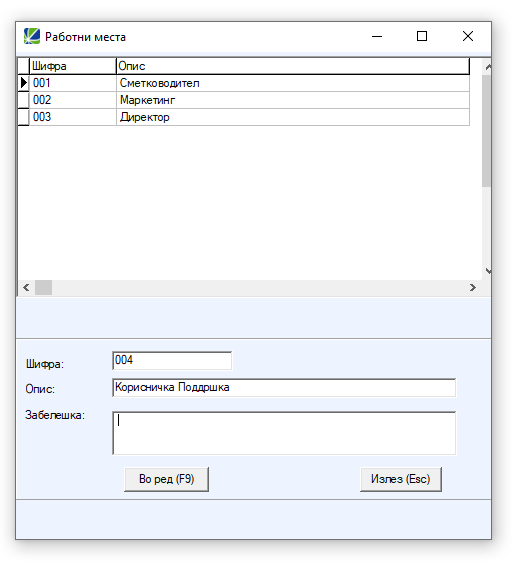Sort by the Шифра column header

point(73,66)
